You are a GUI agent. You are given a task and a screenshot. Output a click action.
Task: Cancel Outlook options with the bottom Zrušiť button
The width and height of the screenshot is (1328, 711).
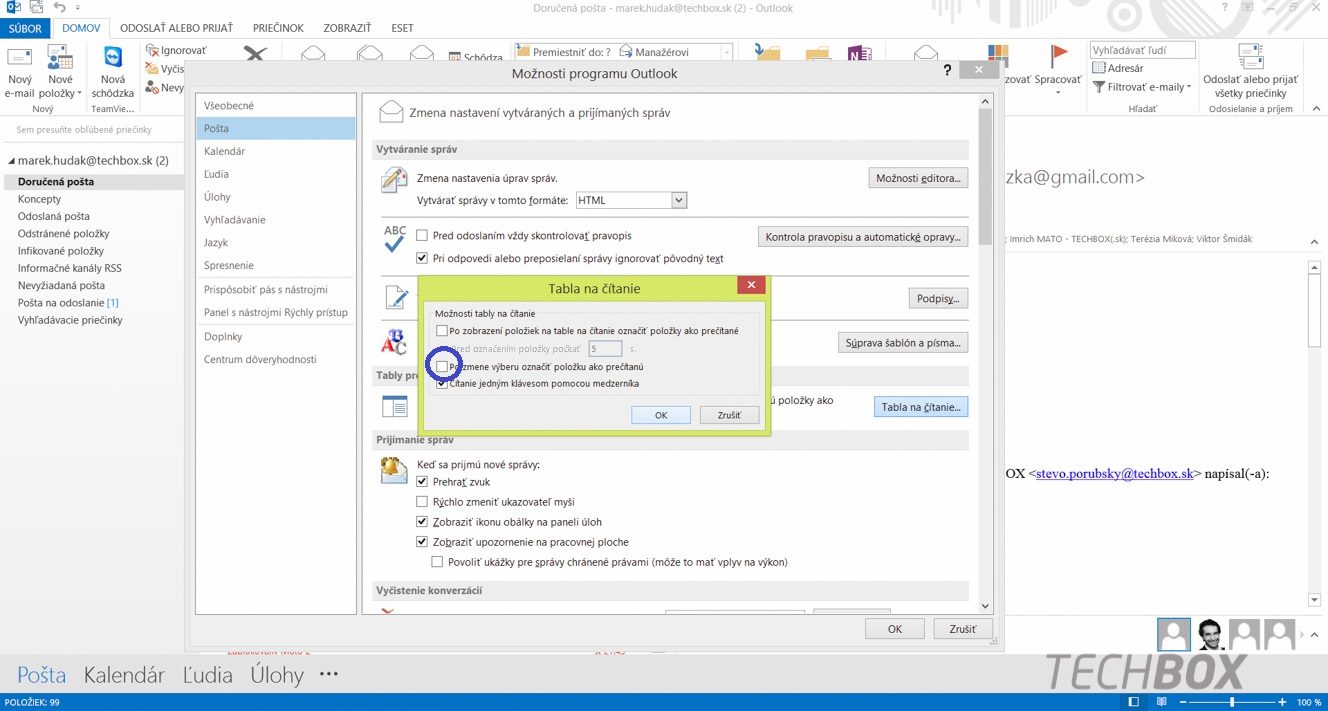[x=962, y=629]
